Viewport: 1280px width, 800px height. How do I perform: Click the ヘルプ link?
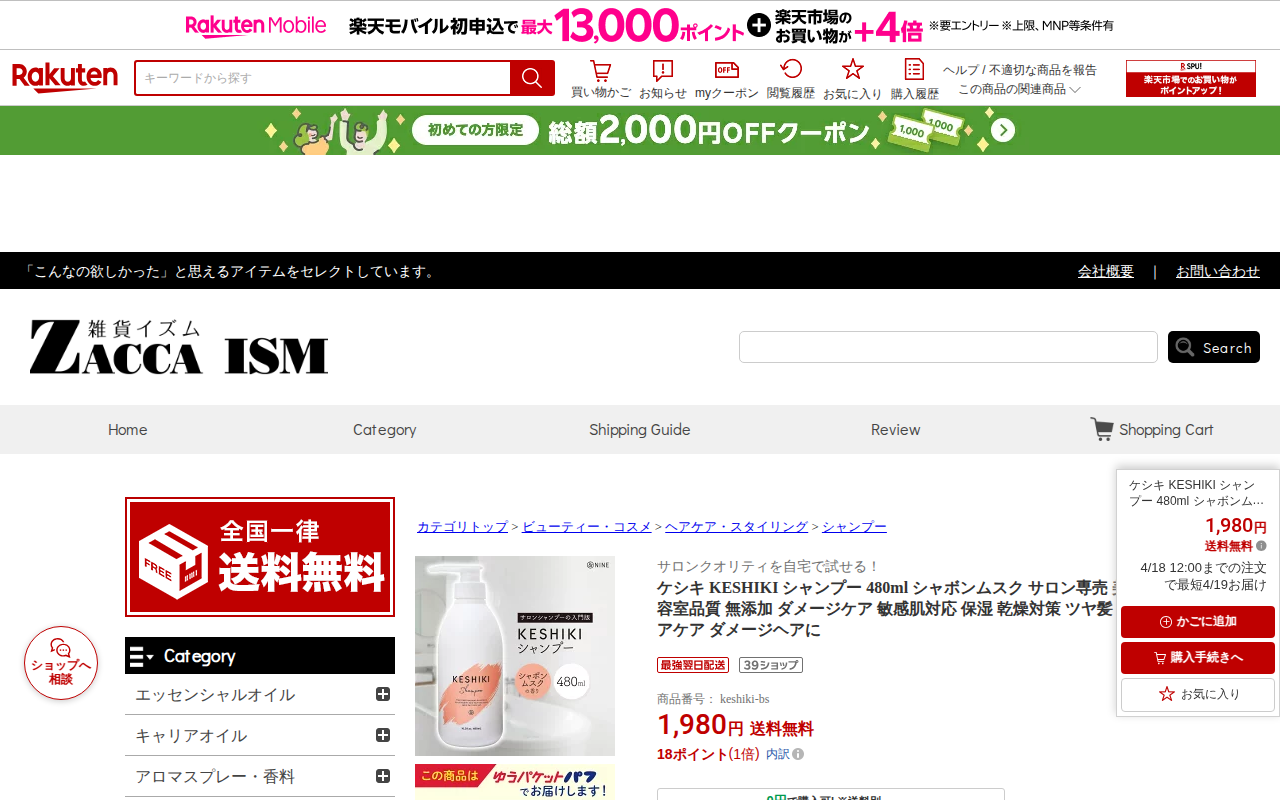961,70
